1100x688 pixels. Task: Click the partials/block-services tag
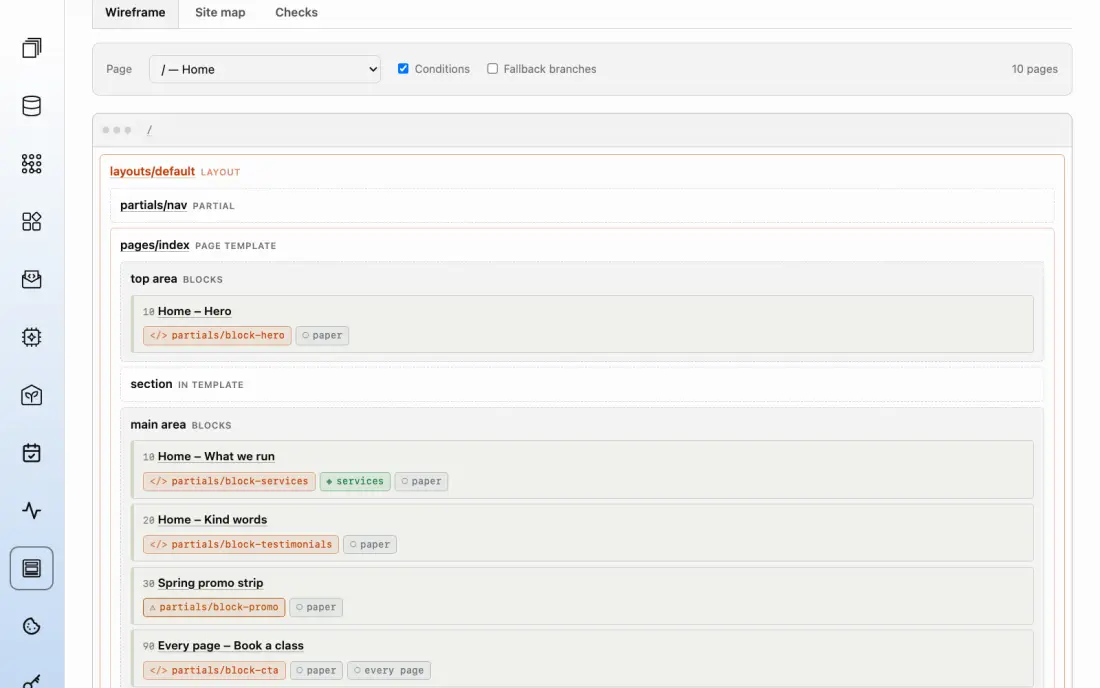pos(229,481)
